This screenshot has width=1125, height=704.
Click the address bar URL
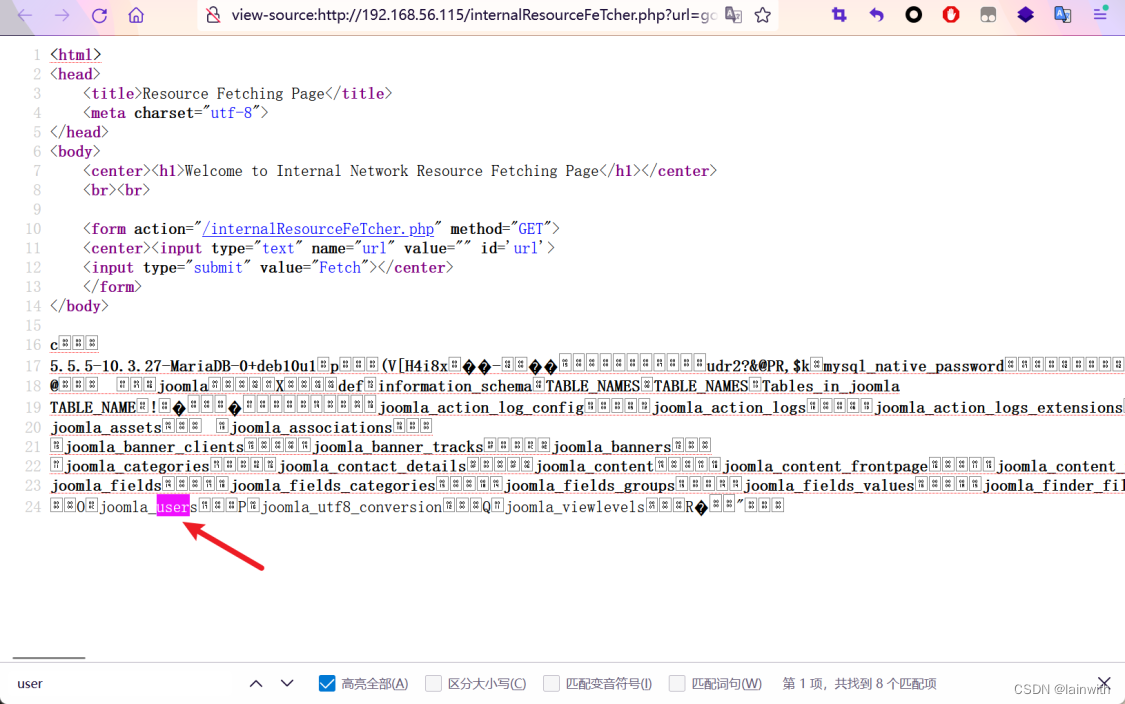click(x=474, y=15)
